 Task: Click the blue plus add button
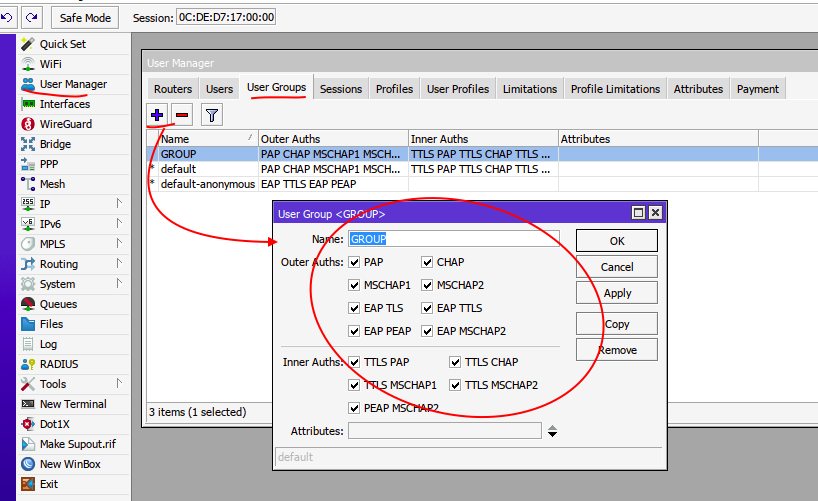coord(157,115)
